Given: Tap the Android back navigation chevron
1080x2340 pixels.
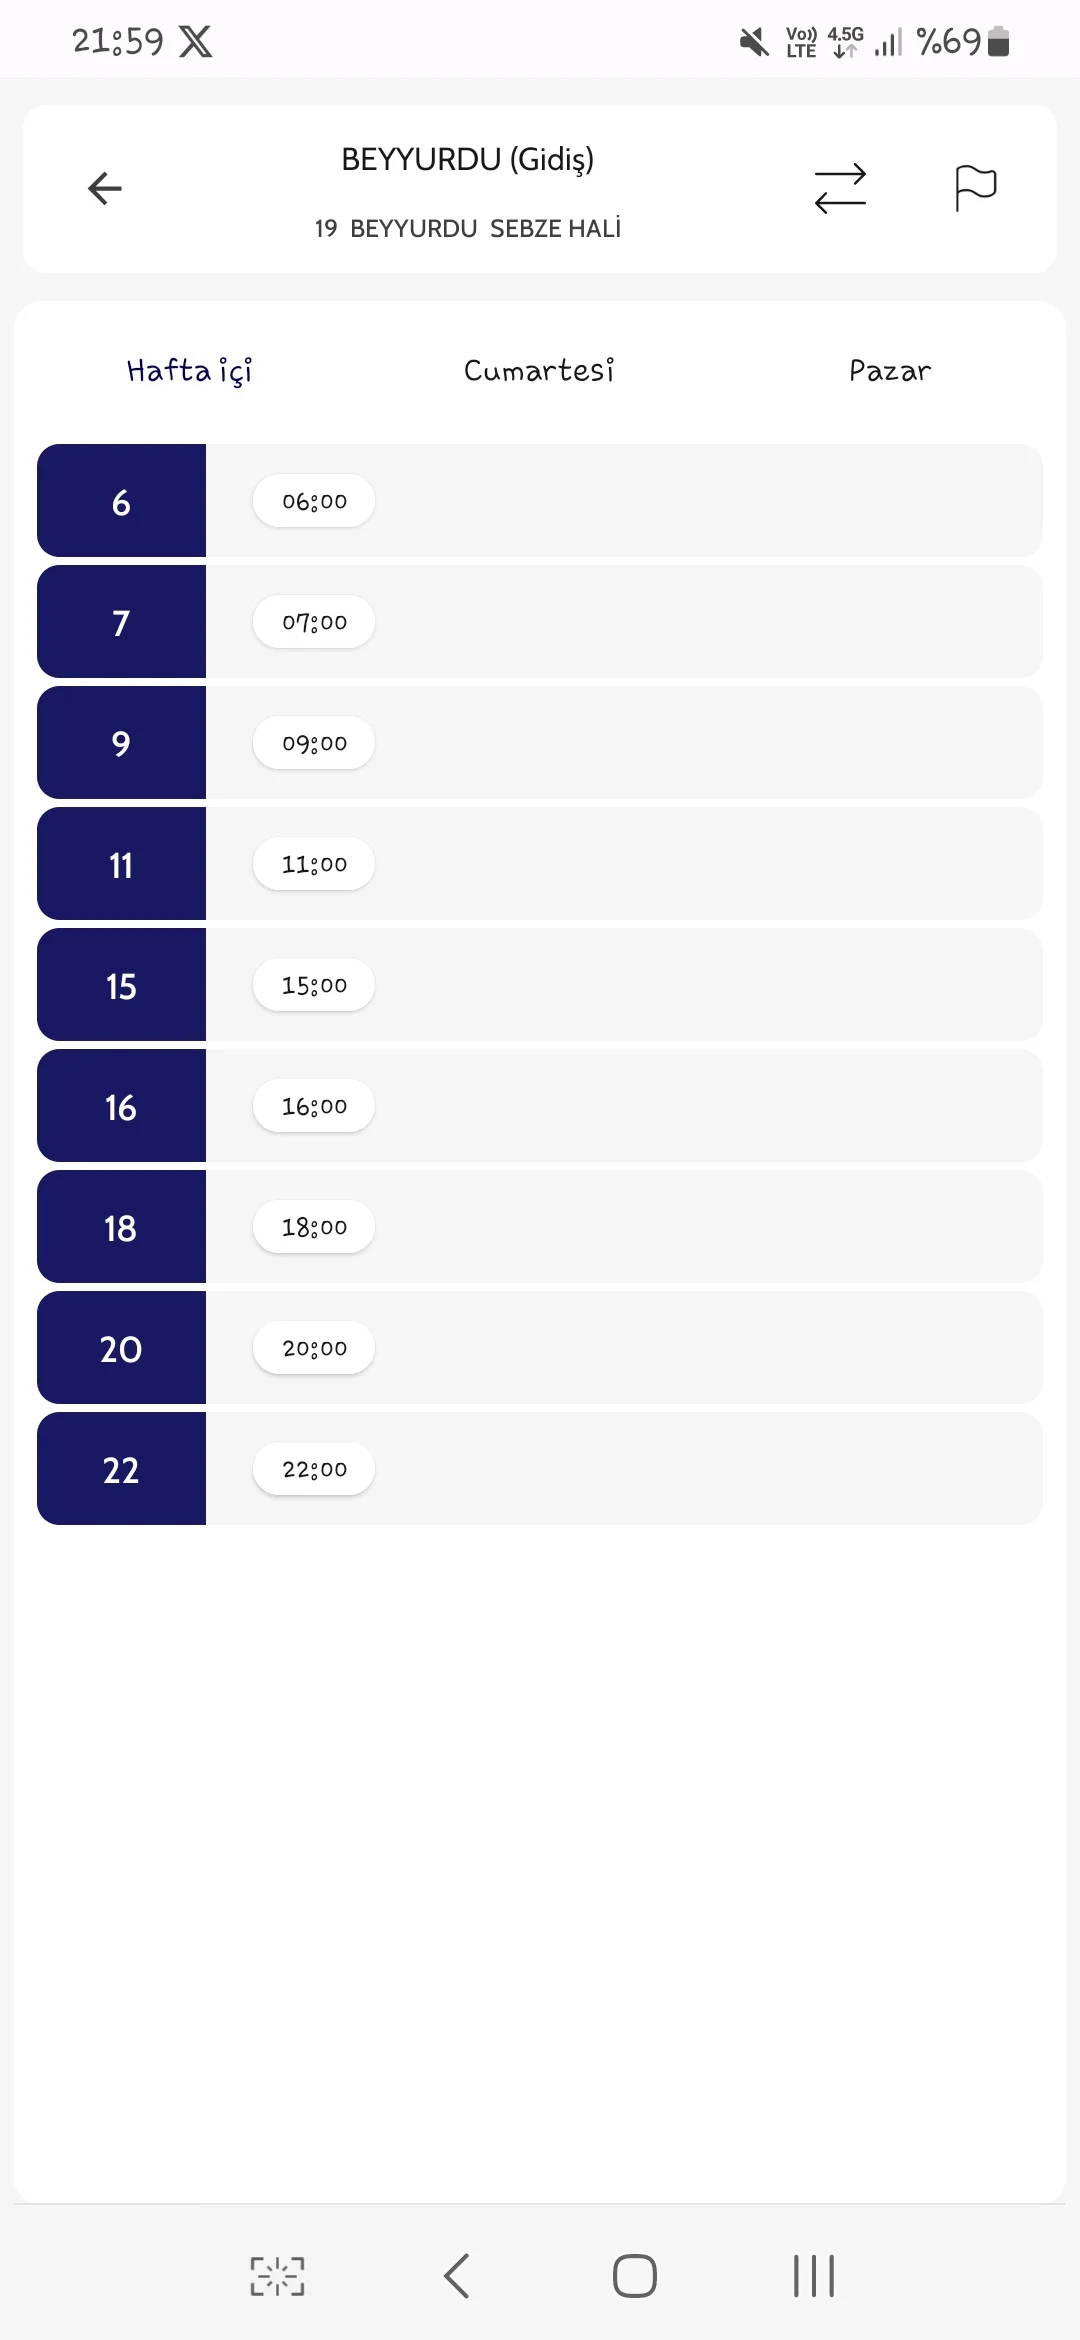Looking at the screenshot, I should point(457,2276).
